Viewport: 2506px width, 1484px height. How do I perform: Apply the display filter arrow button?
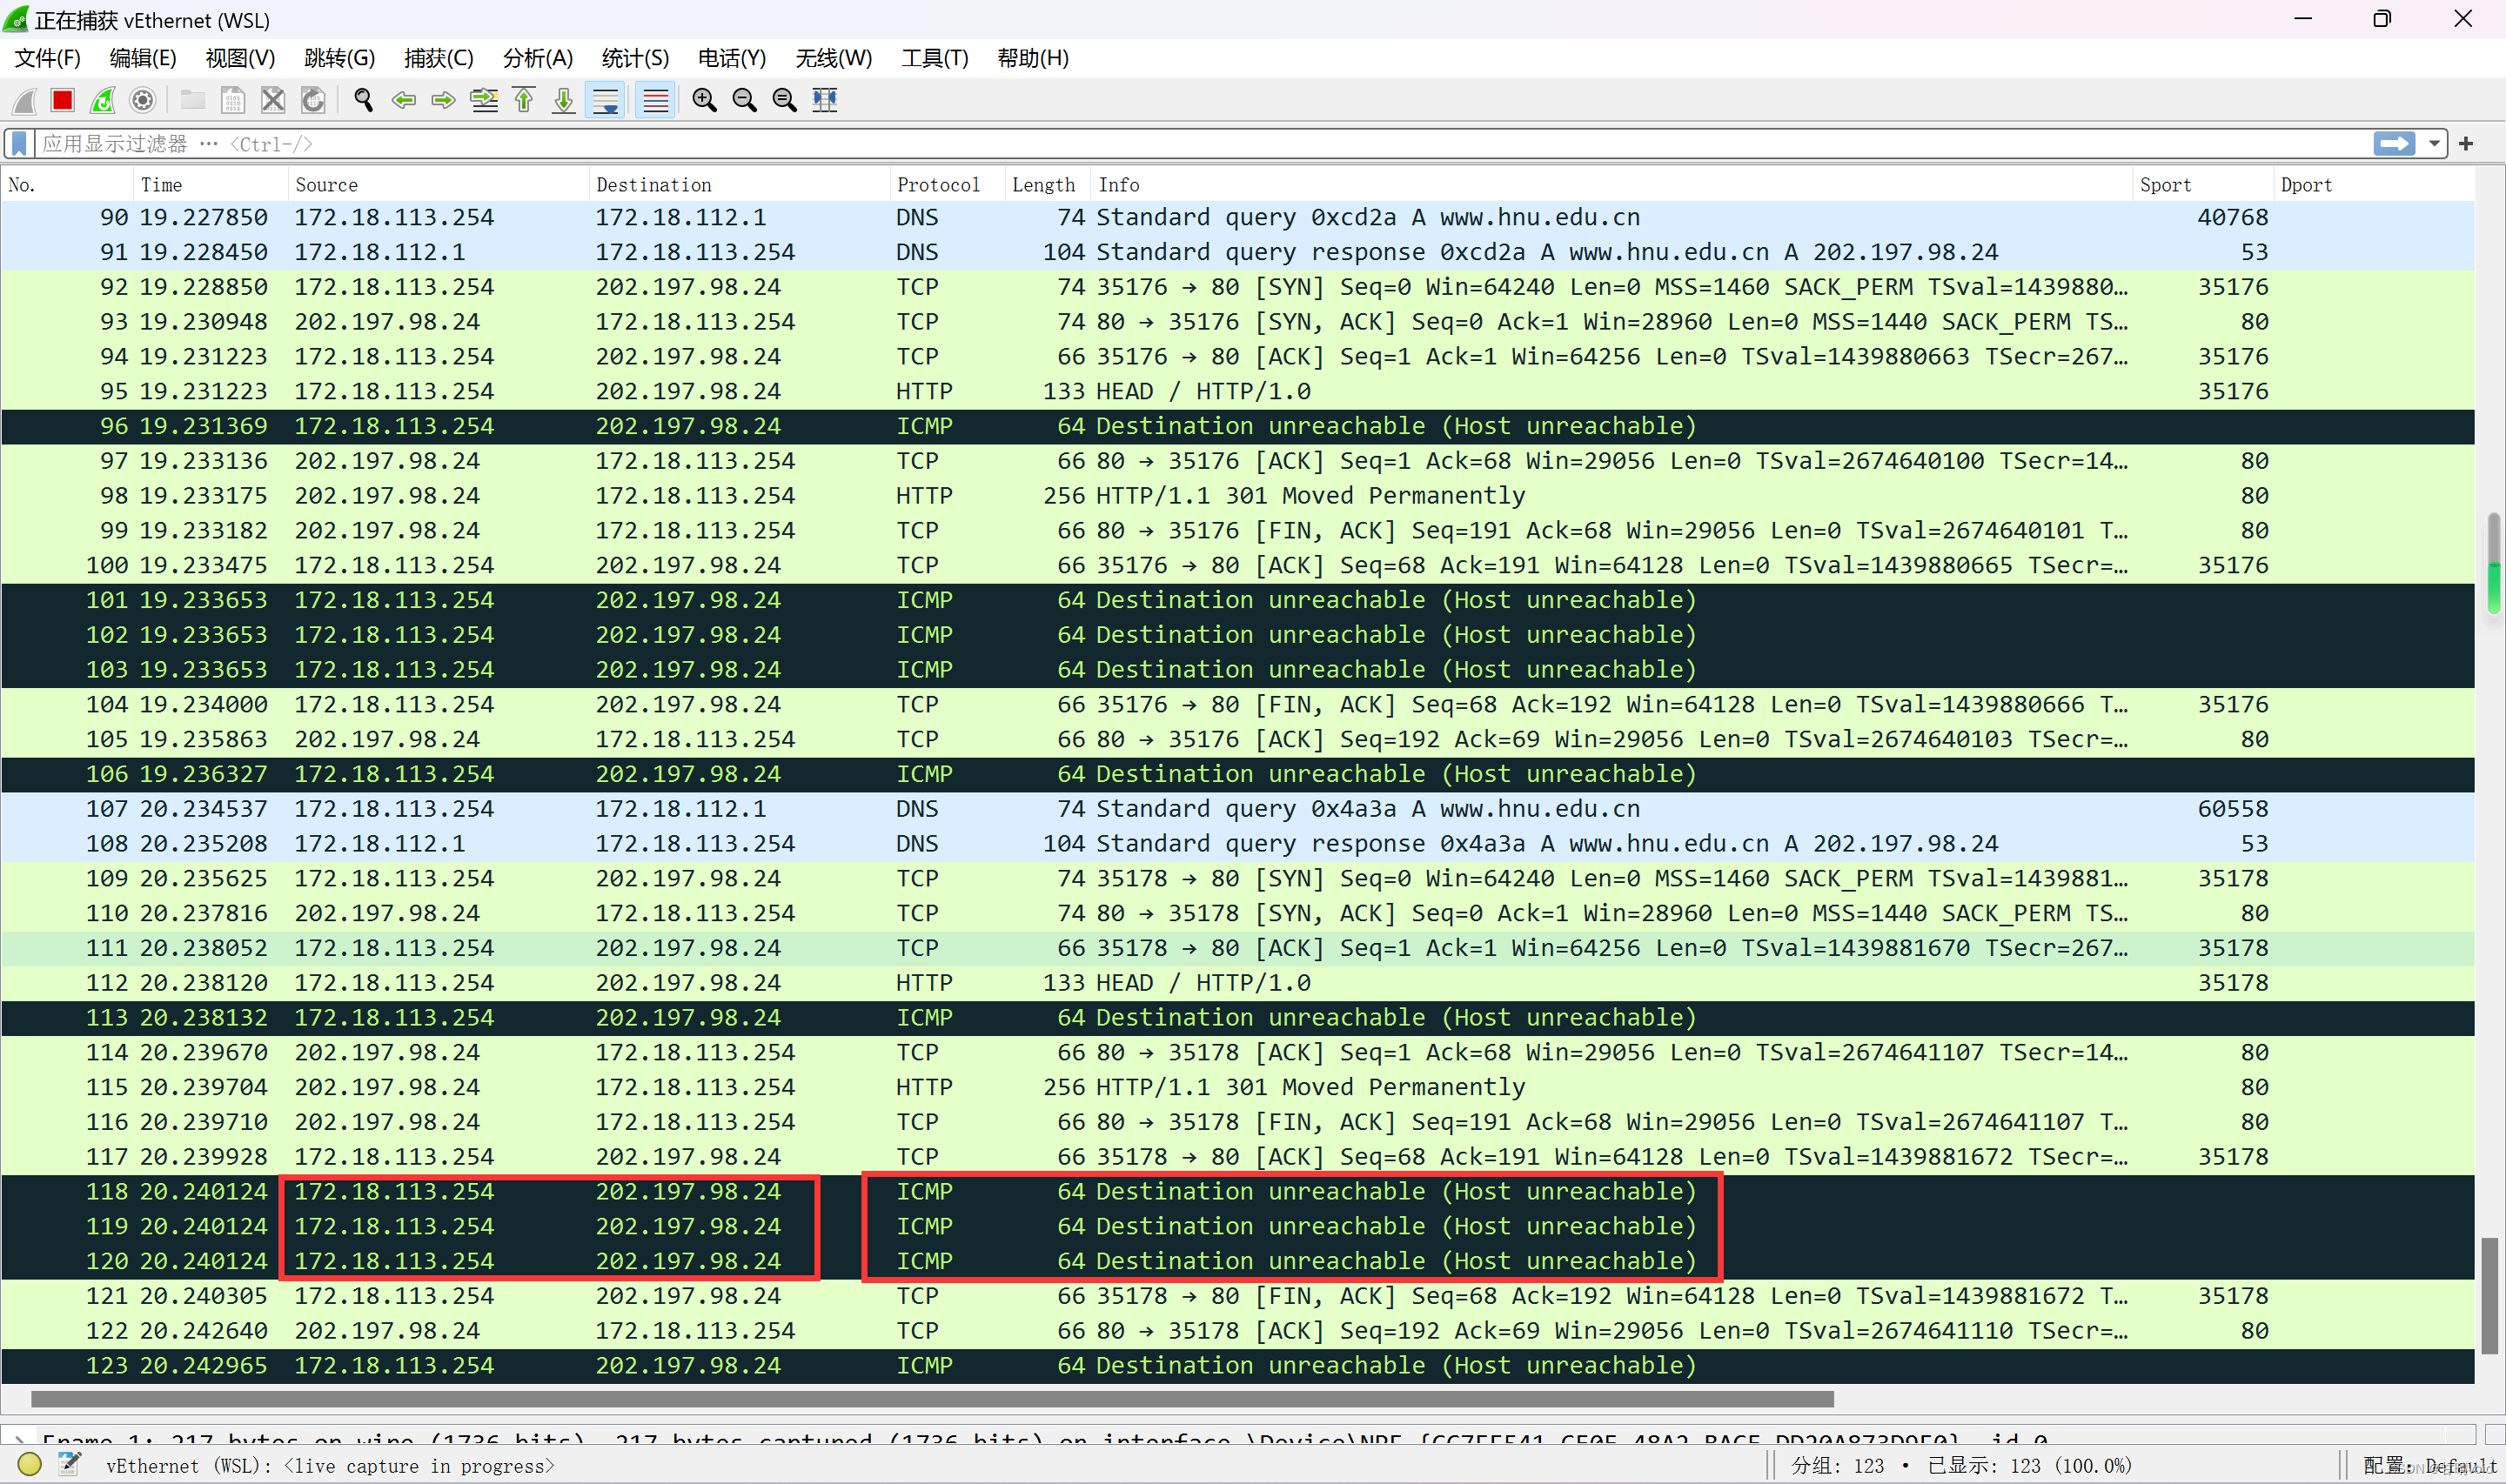[2394, 144]
